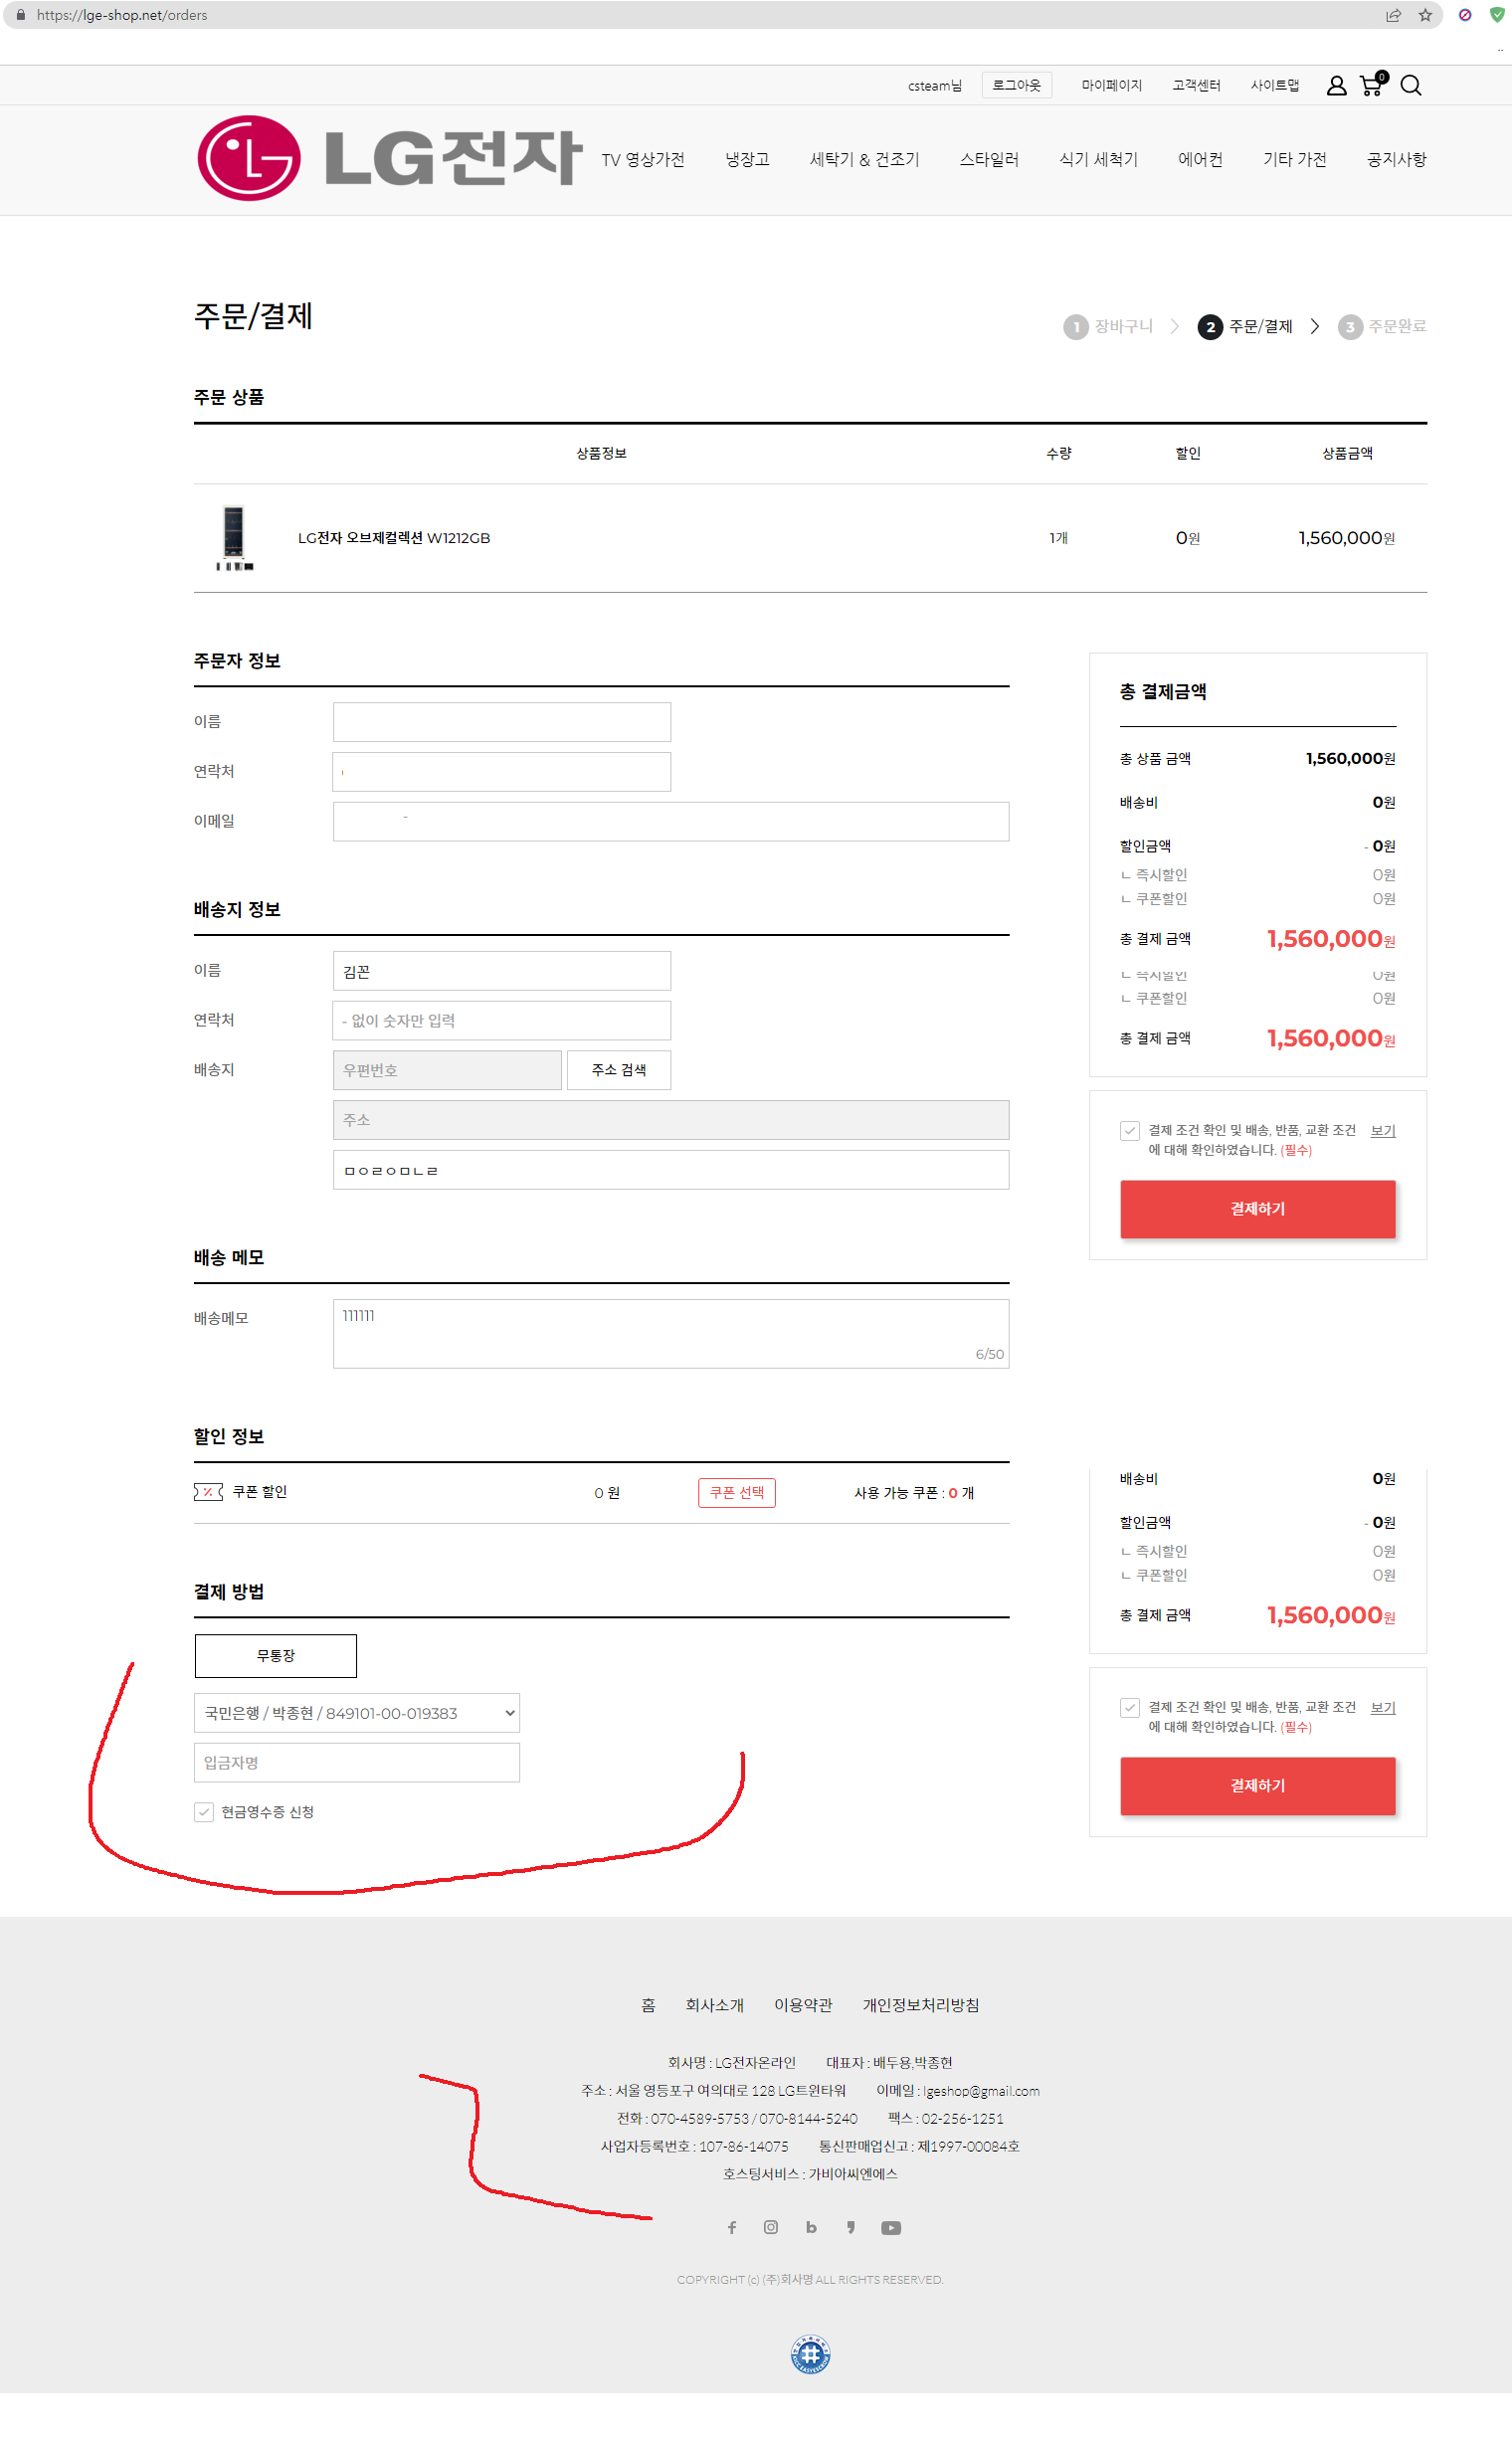Click the coupon discount ticket icon

pyautogui.click(x=208, y=1492)
